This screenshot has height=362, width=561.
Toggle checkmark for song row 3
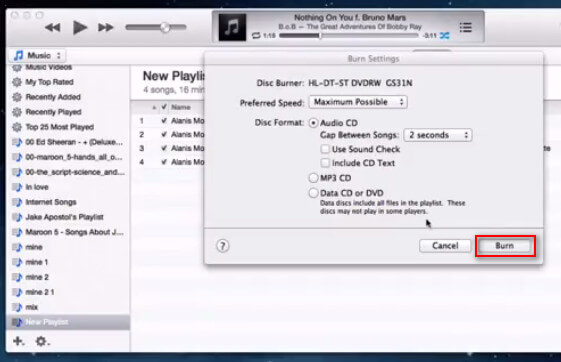coord(164,148)
